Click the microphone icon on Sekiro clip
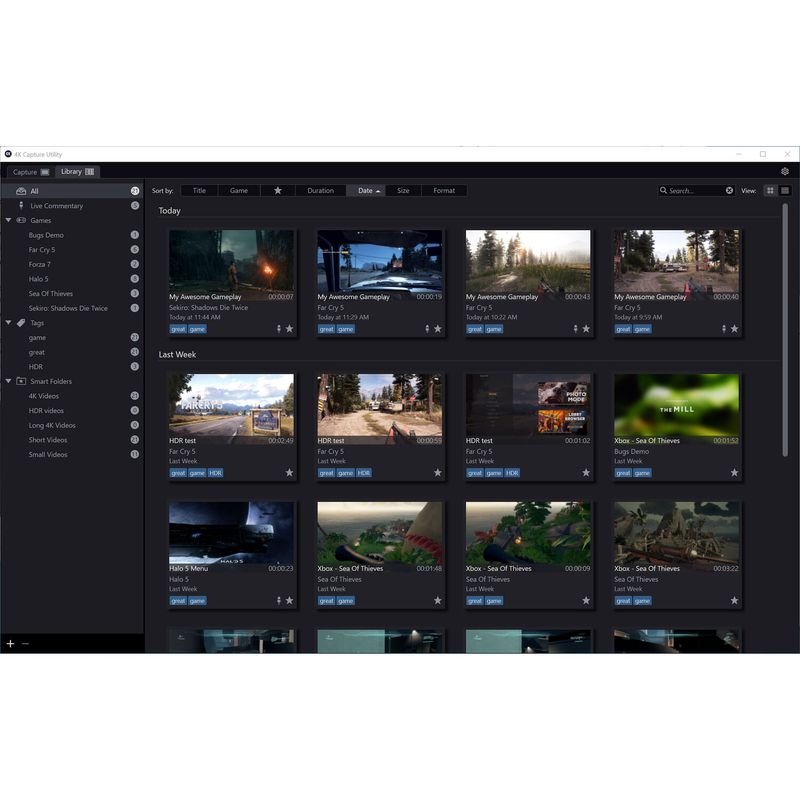Screen dimensions: 800x800 point(279,329)
